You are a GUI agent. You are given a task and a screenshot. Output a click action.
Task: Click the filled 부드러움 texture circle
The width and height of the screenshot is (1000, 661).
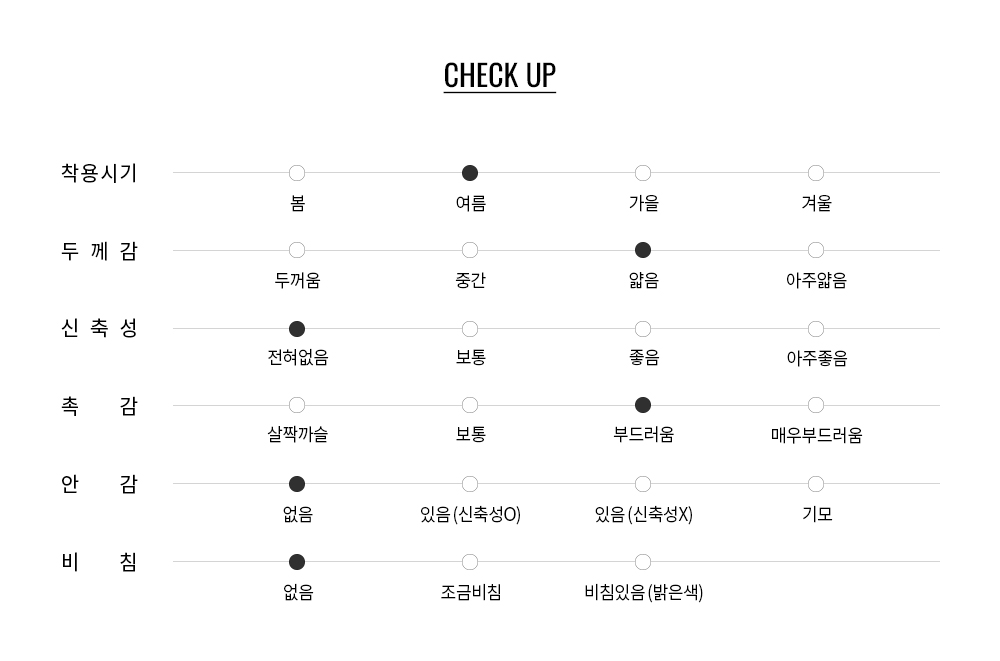[643, 405]
